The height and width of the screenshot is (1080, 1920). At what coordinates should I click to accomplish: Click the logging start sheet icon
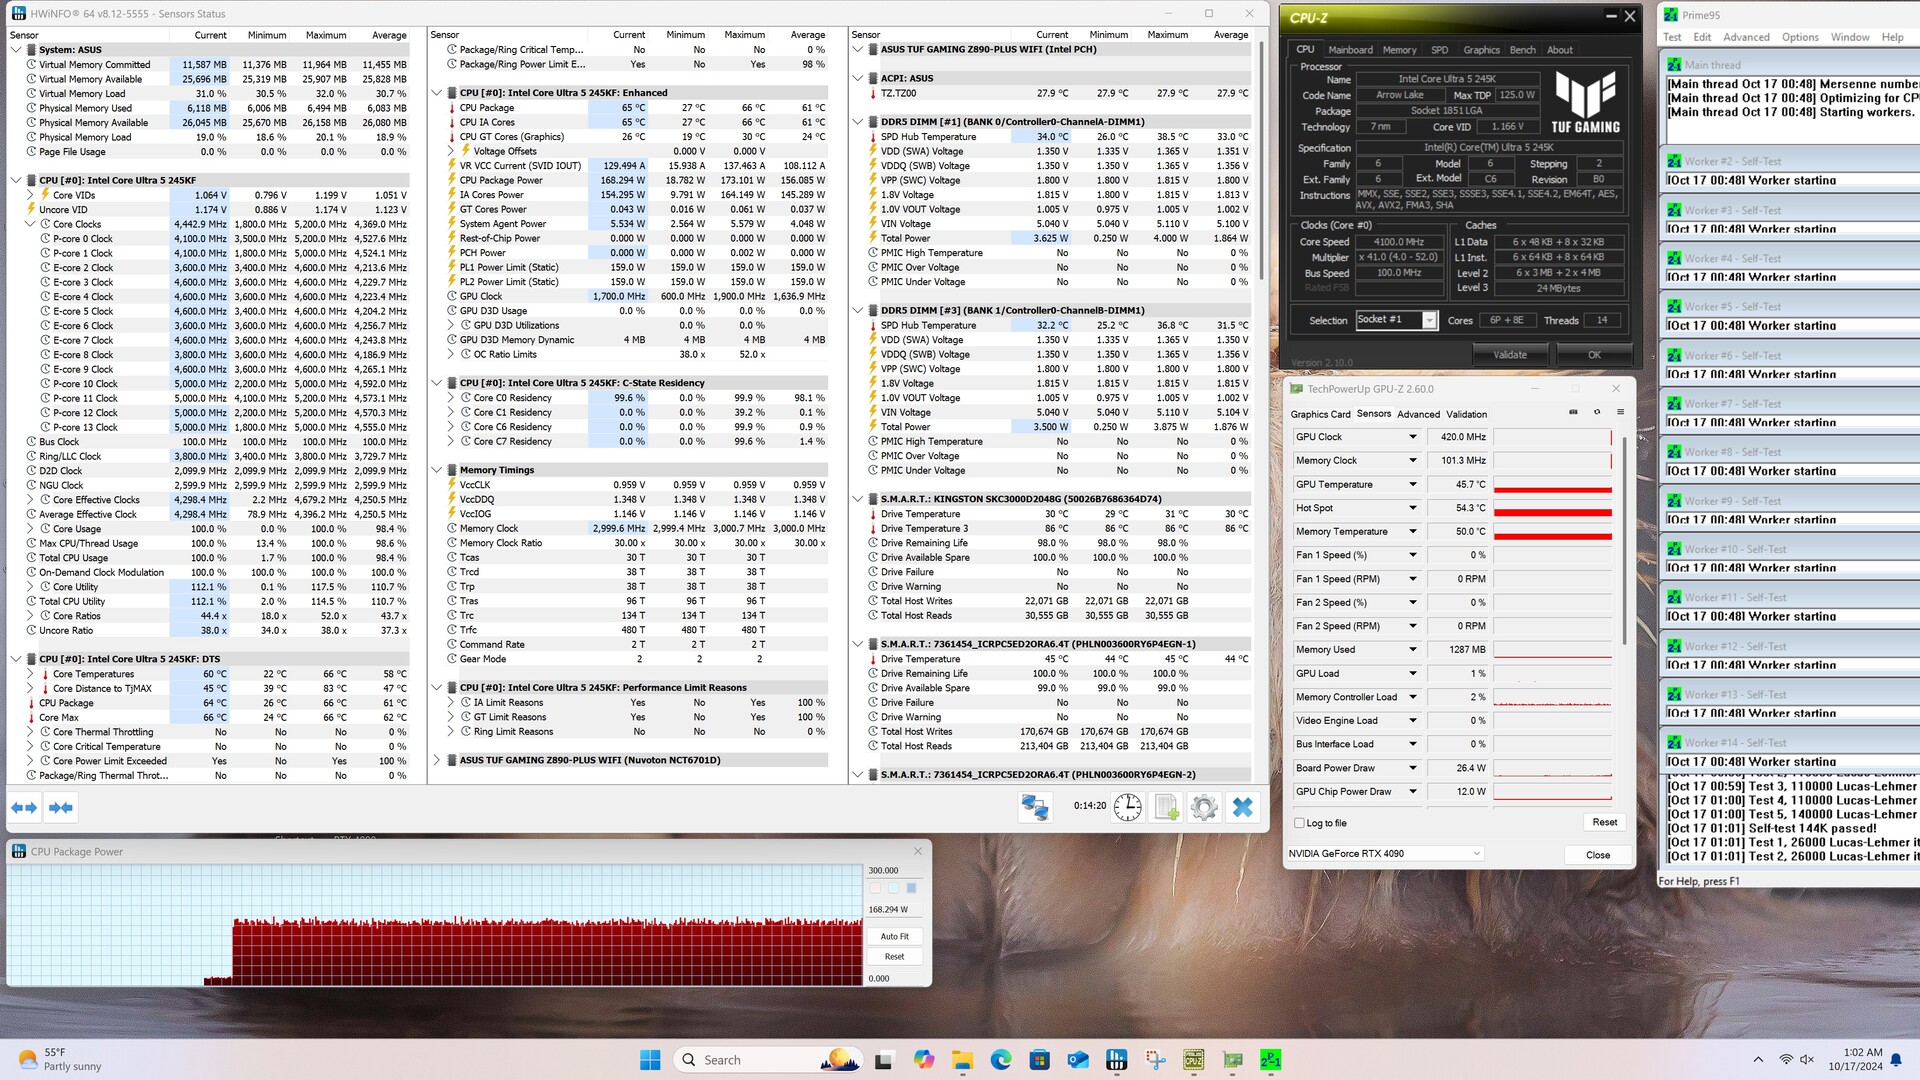click(x=1166, y=807)
